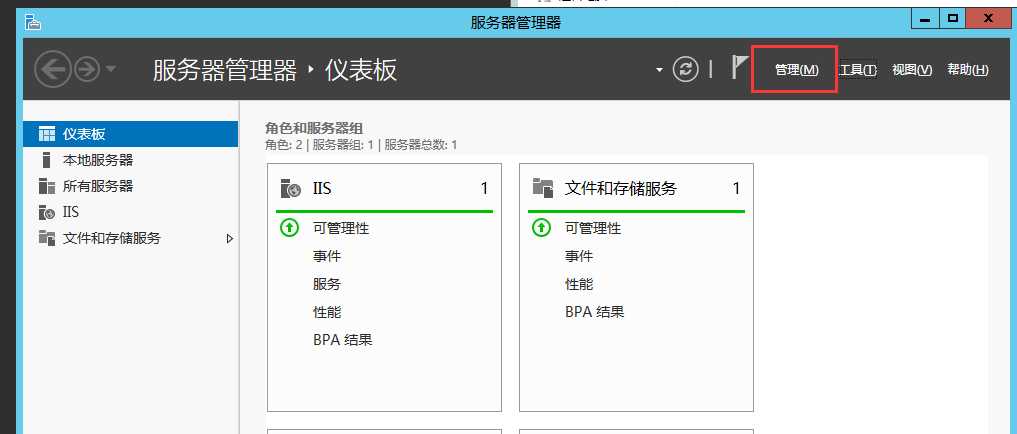Click green 可管理性 icon in 文件和存储服务 tile

(541, 228)
